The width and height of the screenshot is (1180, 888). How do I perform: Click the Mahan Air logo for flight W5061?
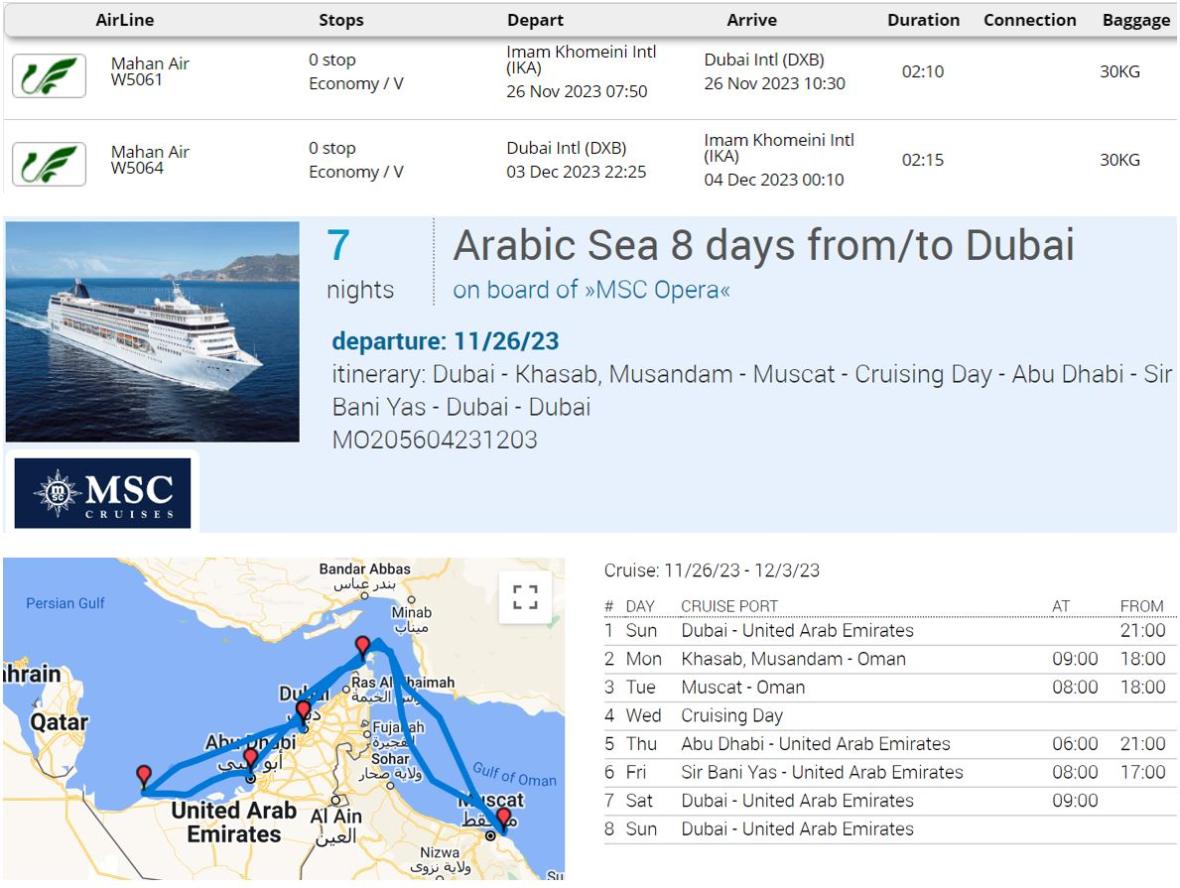(x=49, y=76)
